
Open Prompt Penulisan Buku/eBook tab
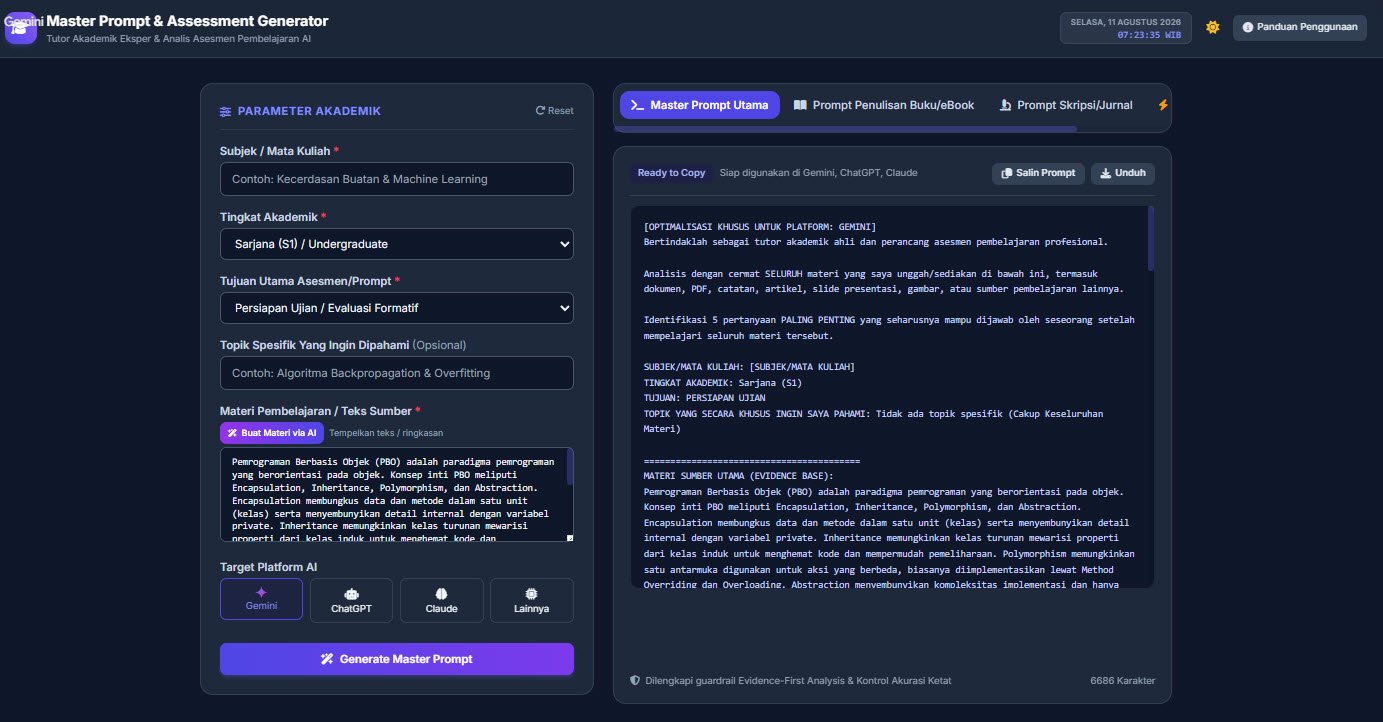(x=883, y=105)
